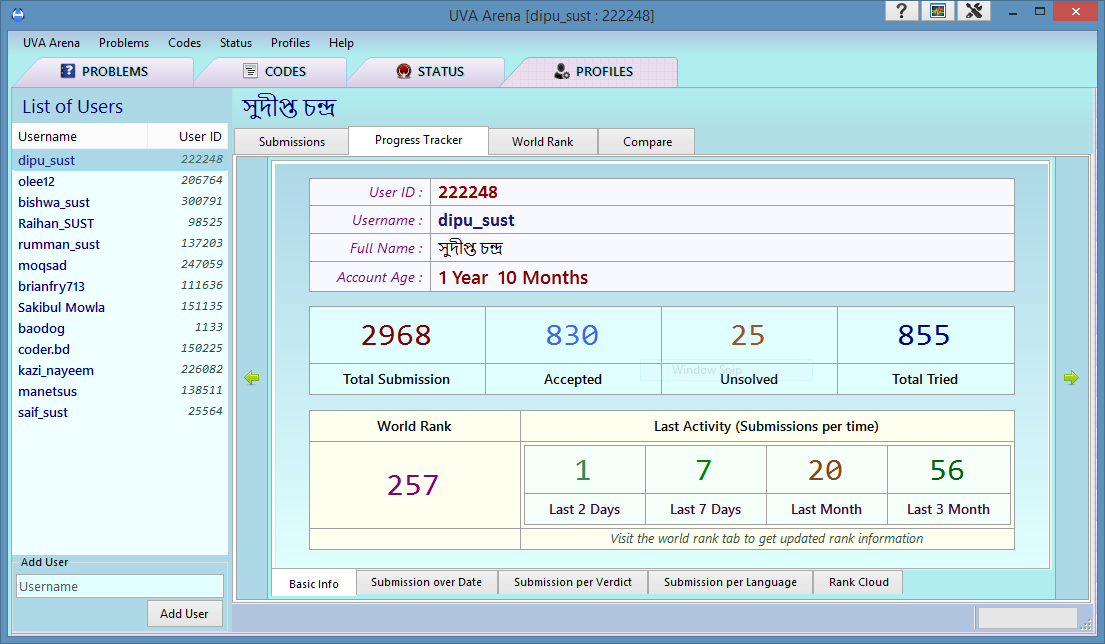Select user kazi_nayeem in the list
The image size is (1105, 644).
(x=120, y=371)
